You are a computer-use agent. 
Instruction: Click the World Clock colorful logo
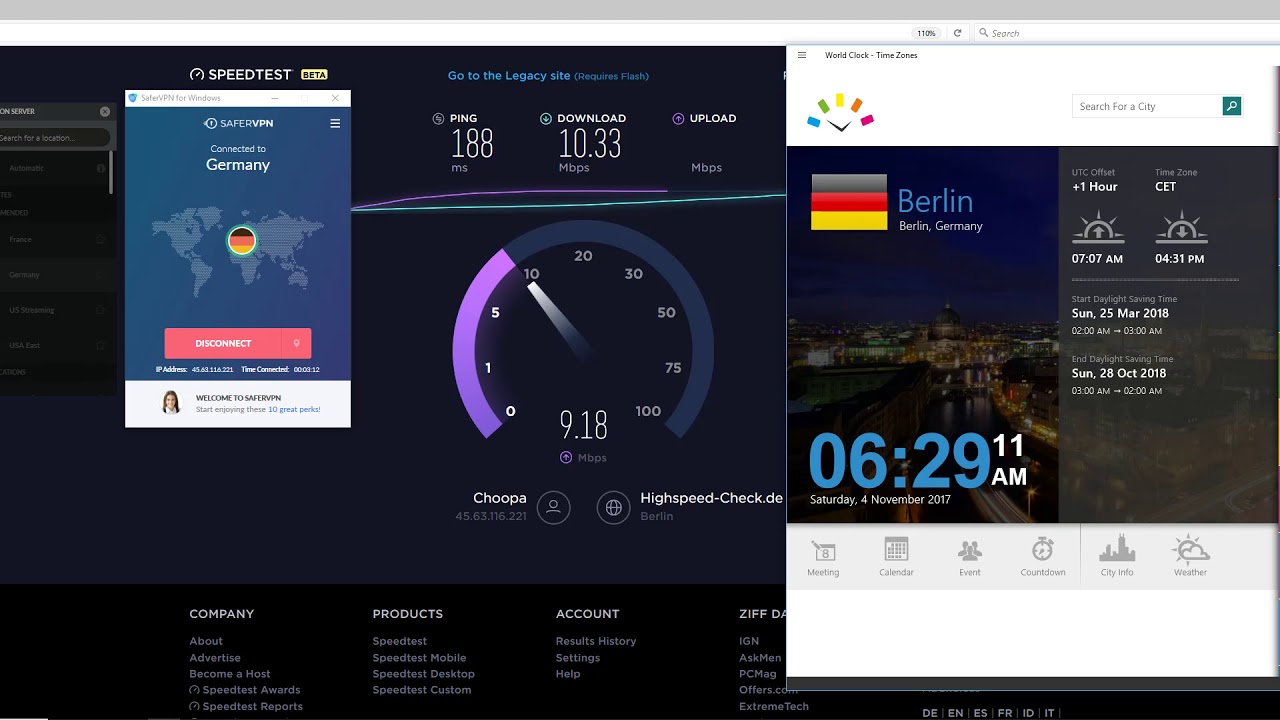point(840,112)
